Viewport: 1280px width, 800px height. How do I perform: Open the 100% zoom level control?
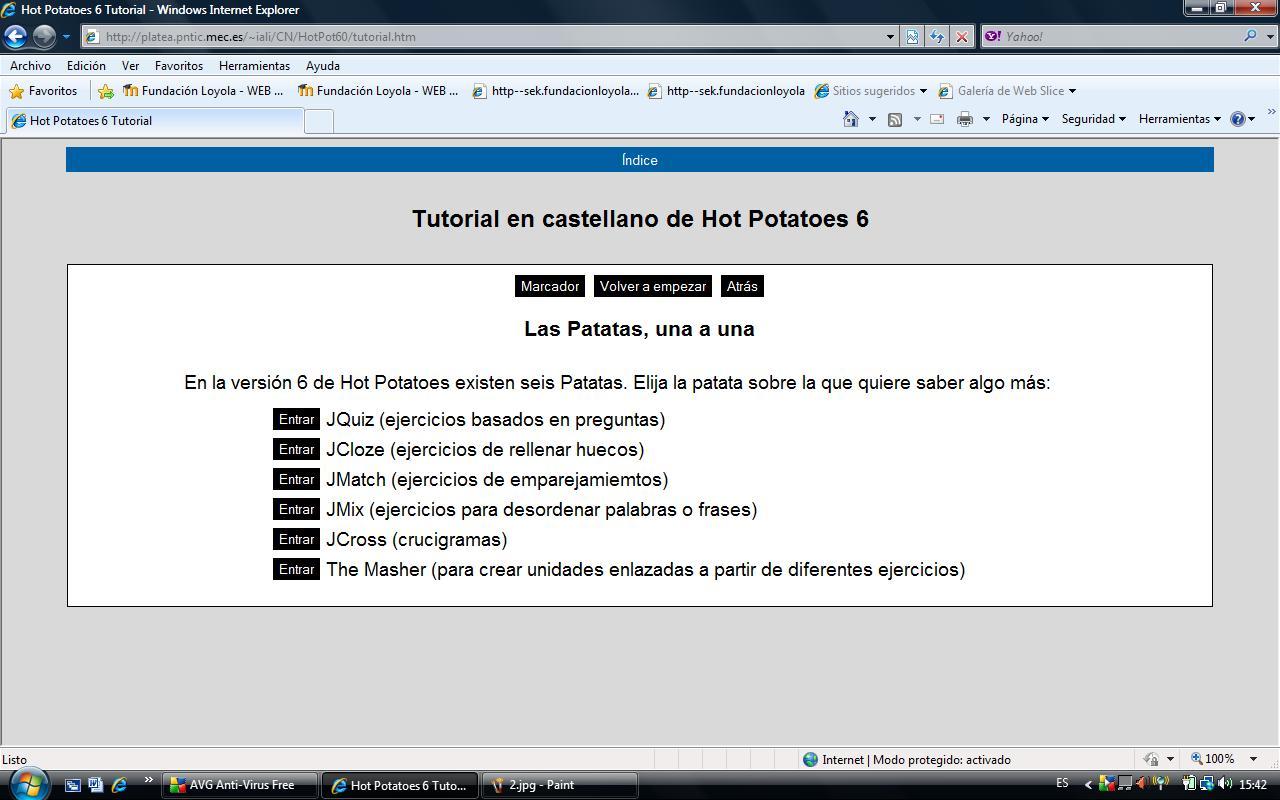1225,759
